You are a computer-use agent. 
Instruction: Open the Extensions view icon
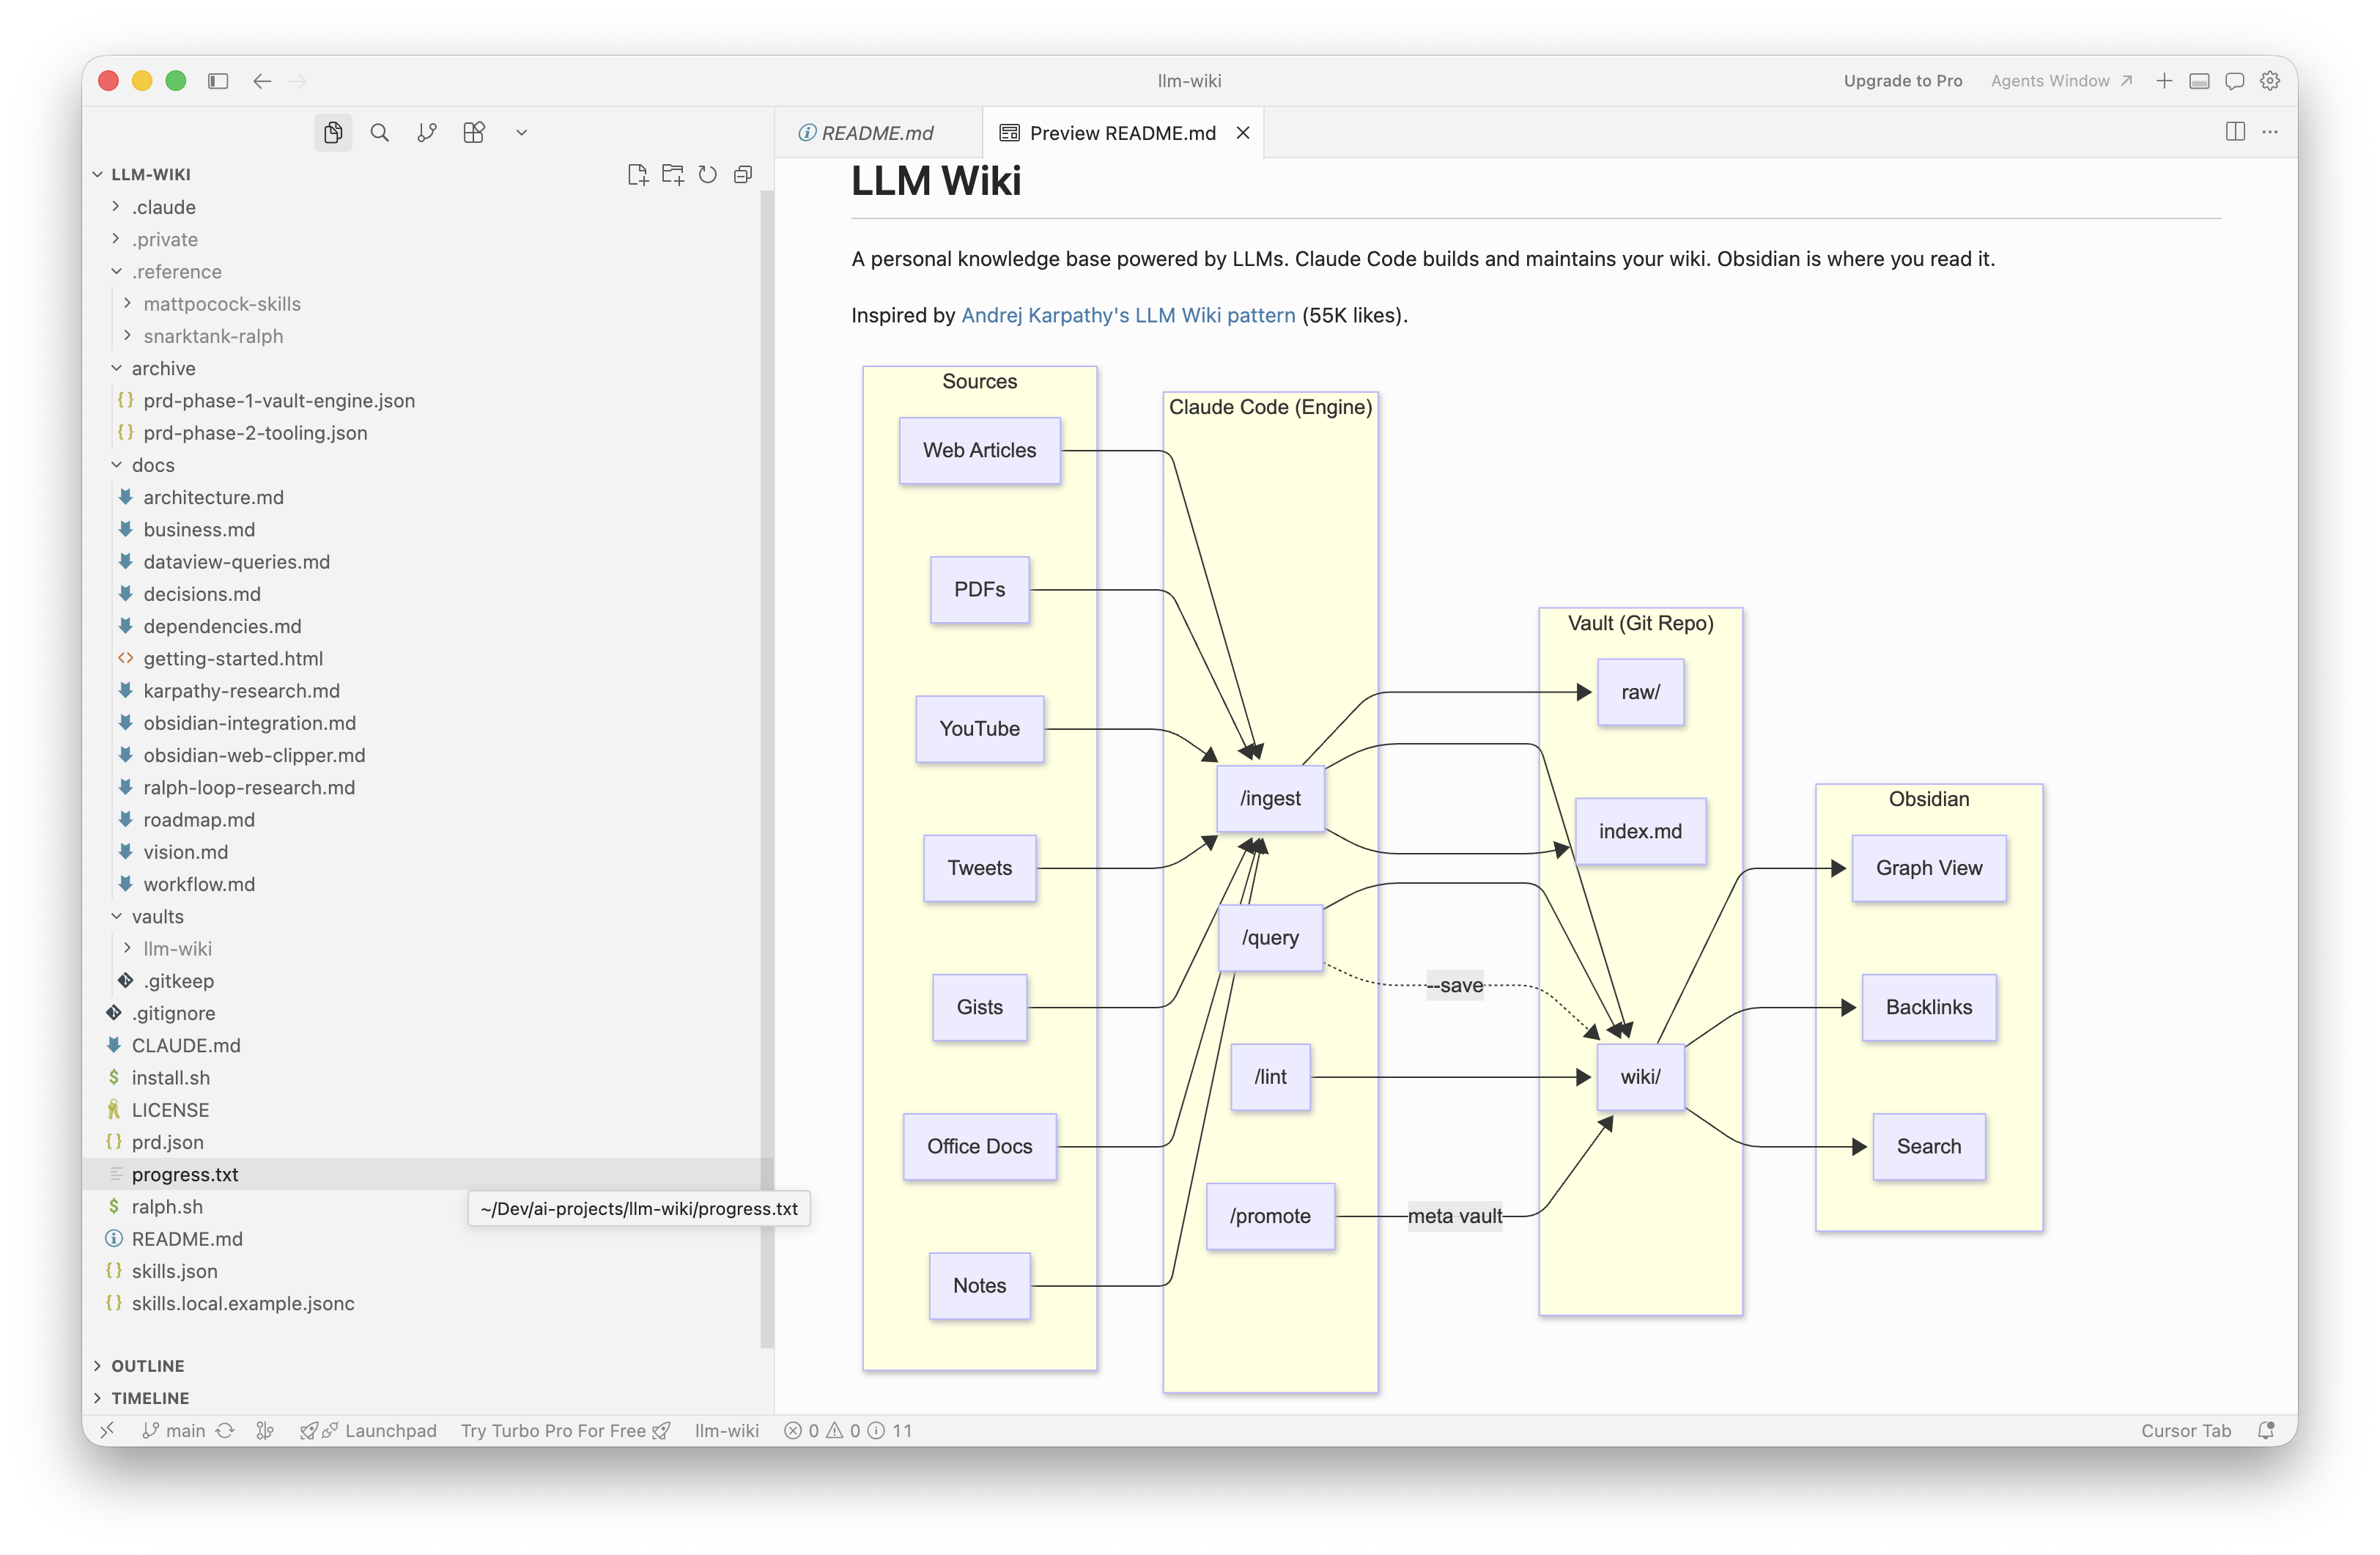click(474, 132)
